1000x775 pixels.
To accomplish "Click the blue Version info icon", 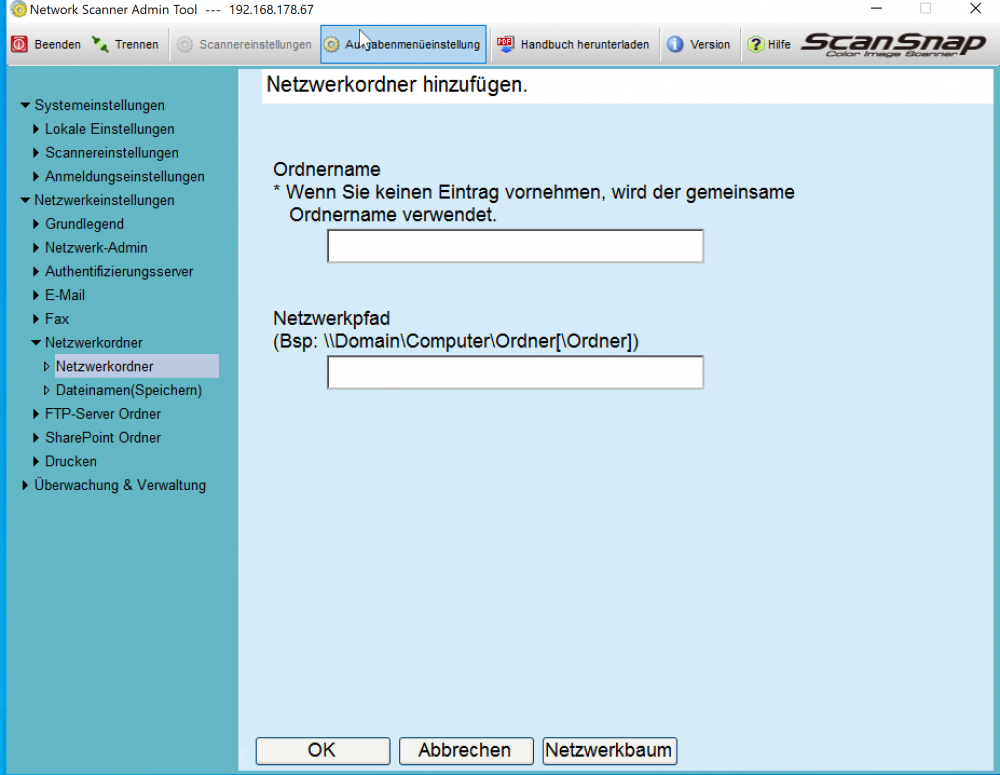I will point(675,44).
